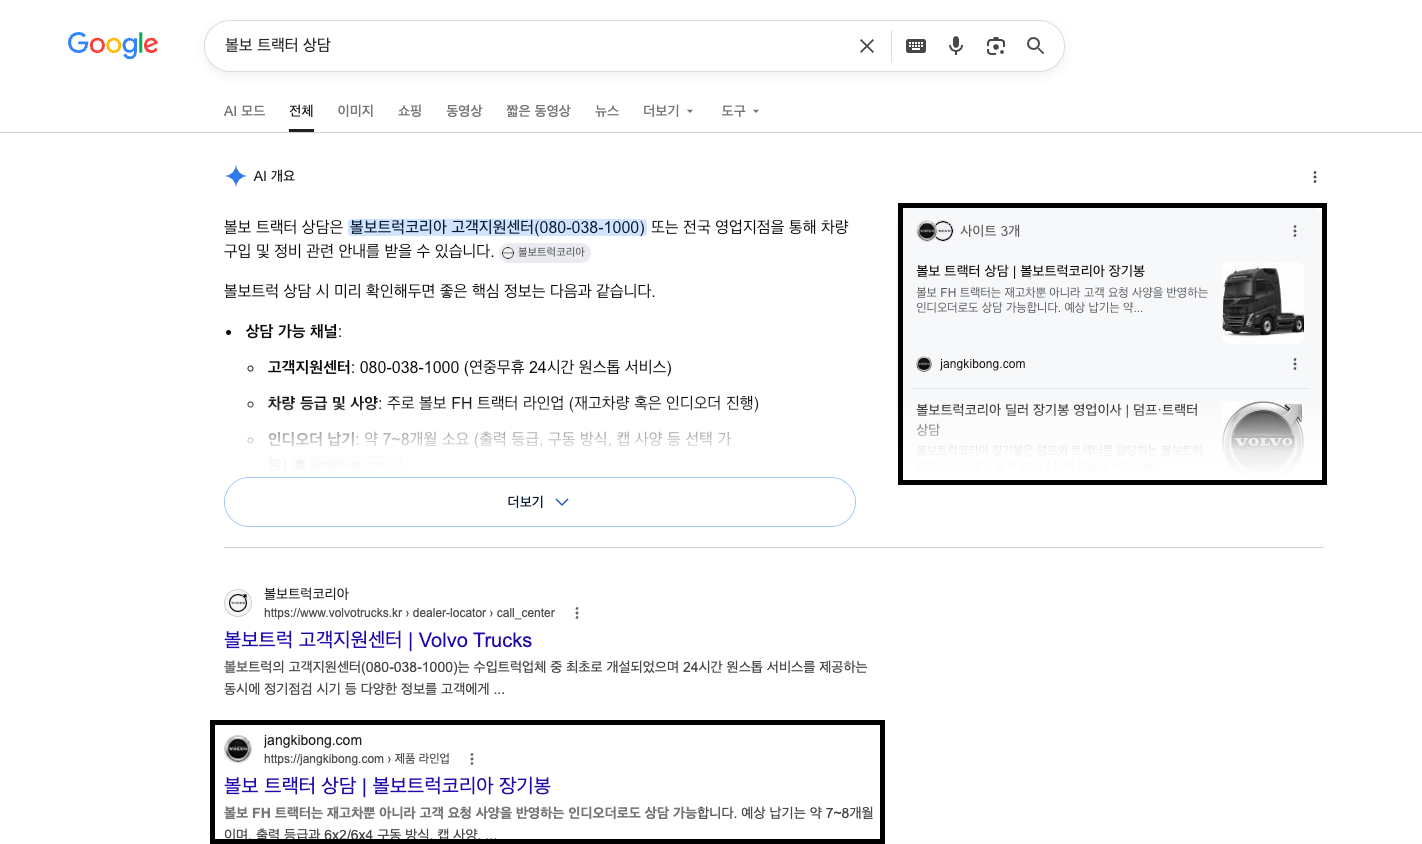Open three-dot menu next to jangkibong.com source card
Image resolution: width=1422 pixels, height=844 pixels.
click(x=1295, y=364)
